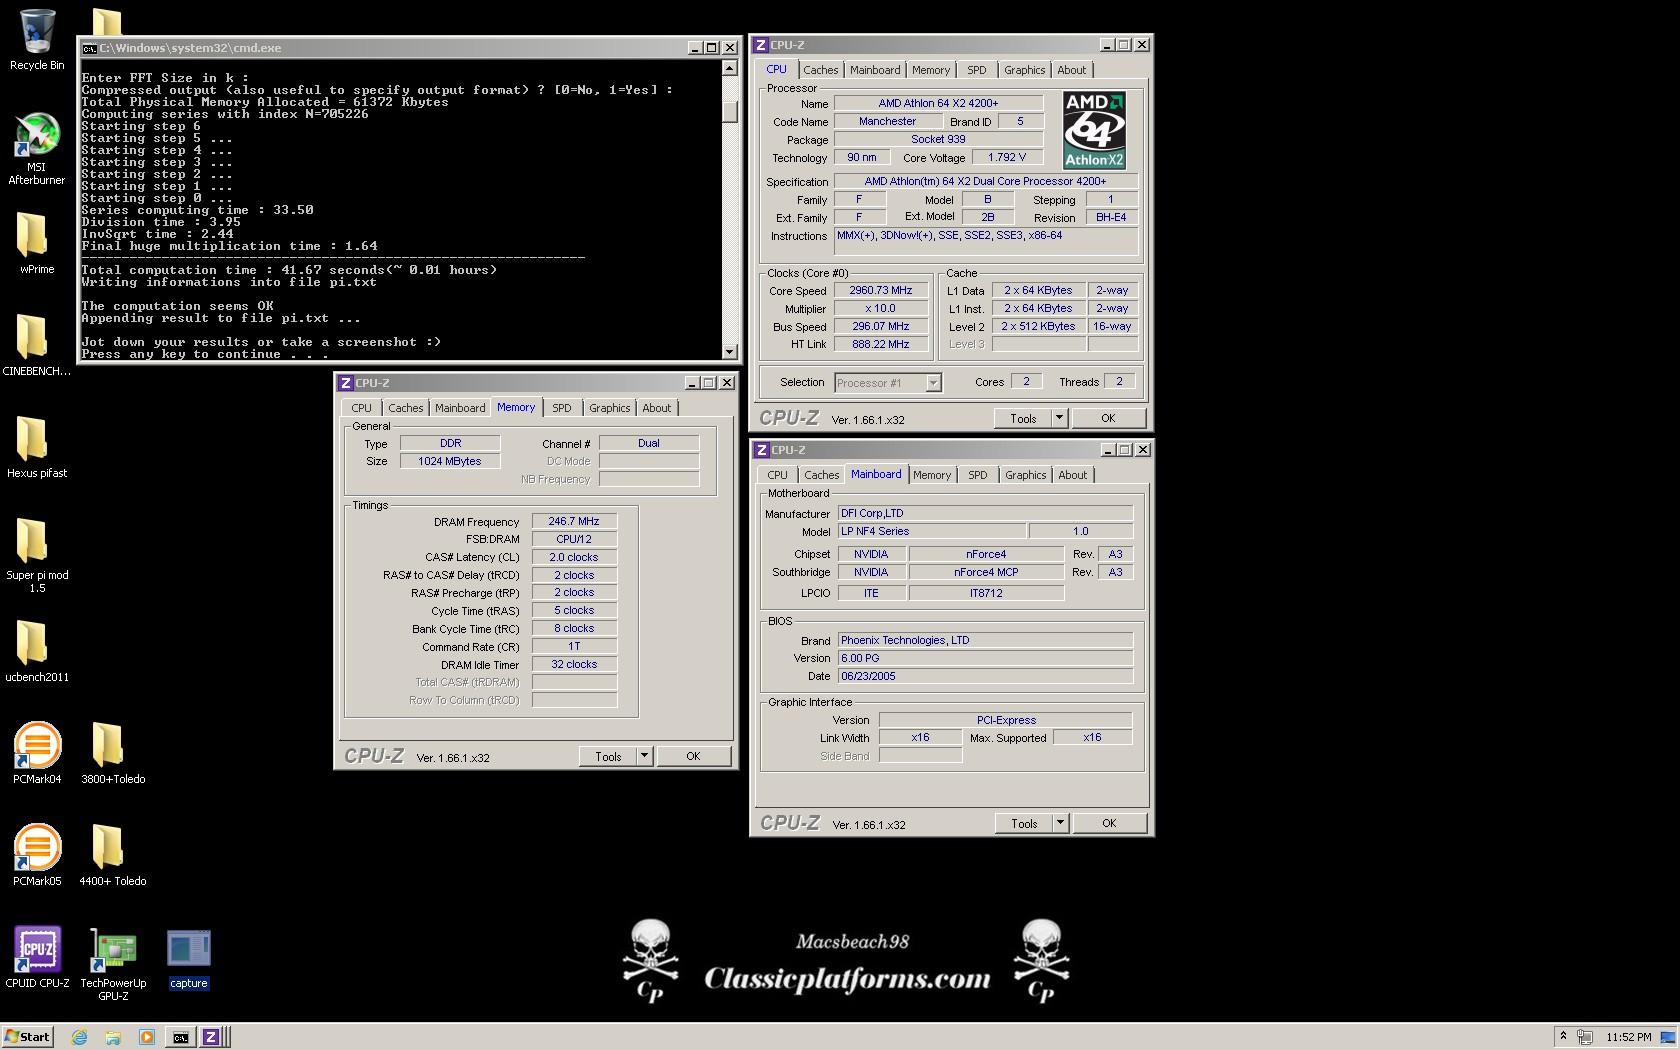The width and height of the screenshot is (1680, 1050).
Task: Launch TechPowerUp GPU-Z shortcut
Action: coord(113,964)
